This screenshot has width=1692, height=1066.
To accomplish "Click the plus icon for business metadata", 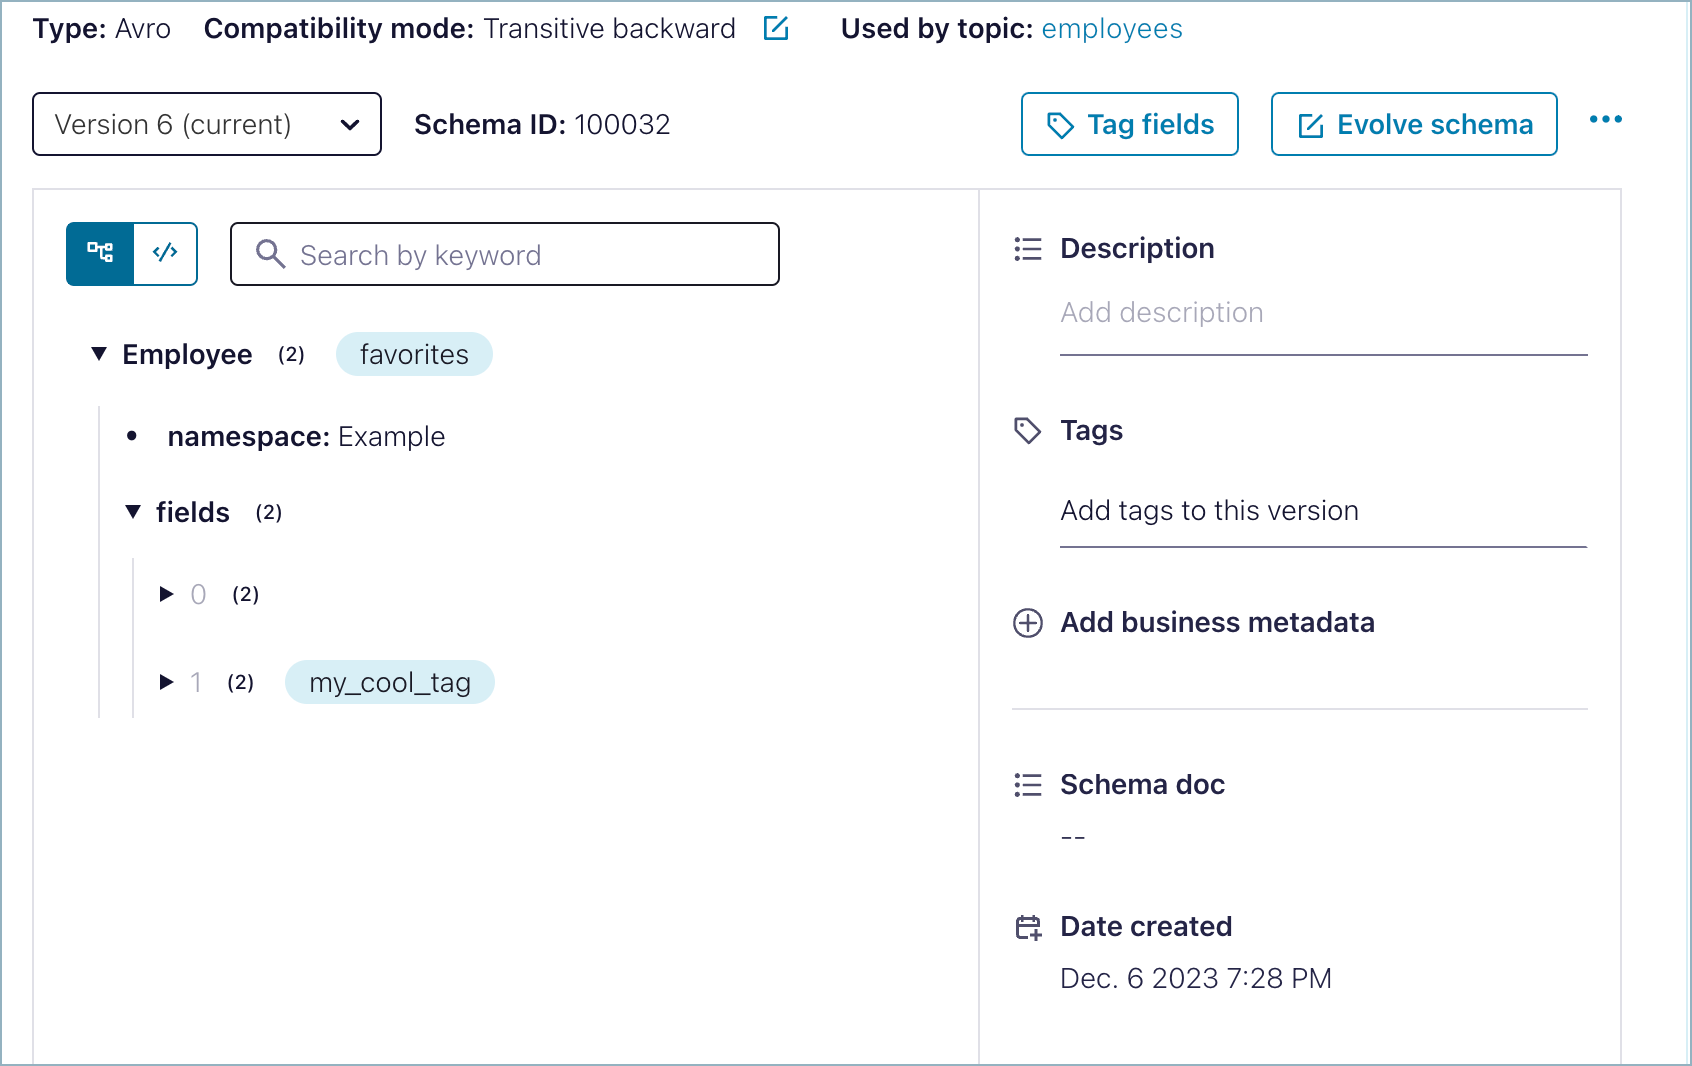I will click(x=1028, y=623).
